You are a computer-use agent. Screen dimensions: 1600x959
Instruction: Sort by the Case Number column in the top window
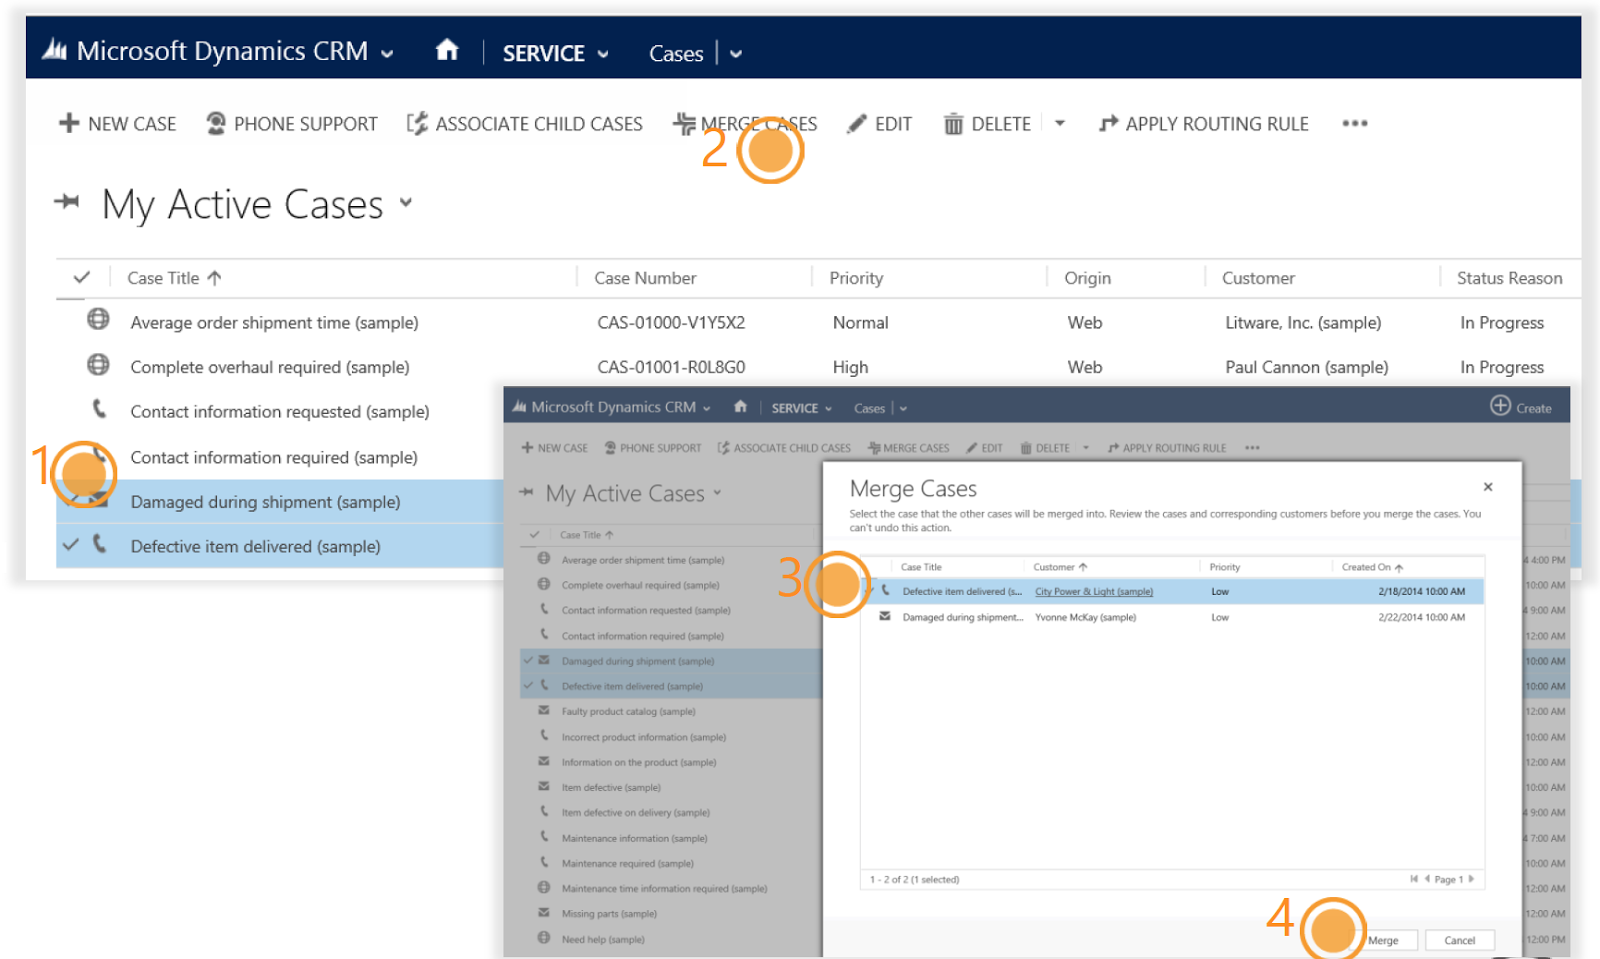coord(645,278)
